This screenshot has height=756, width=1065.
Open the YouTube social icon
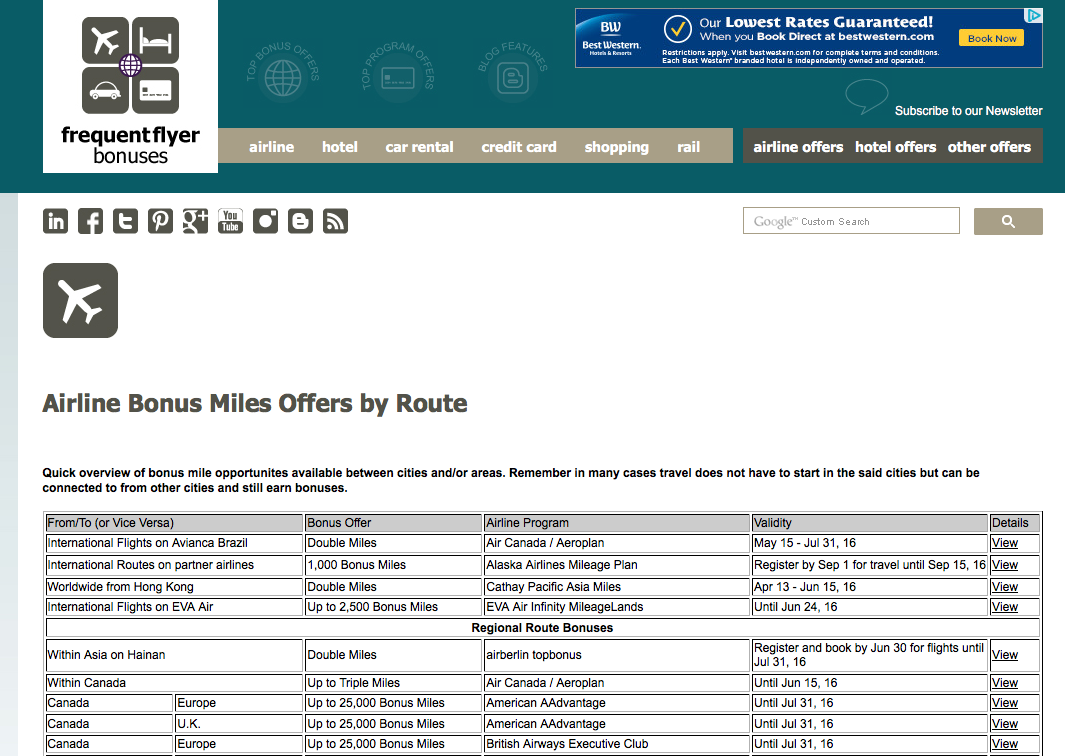point(230,221)
